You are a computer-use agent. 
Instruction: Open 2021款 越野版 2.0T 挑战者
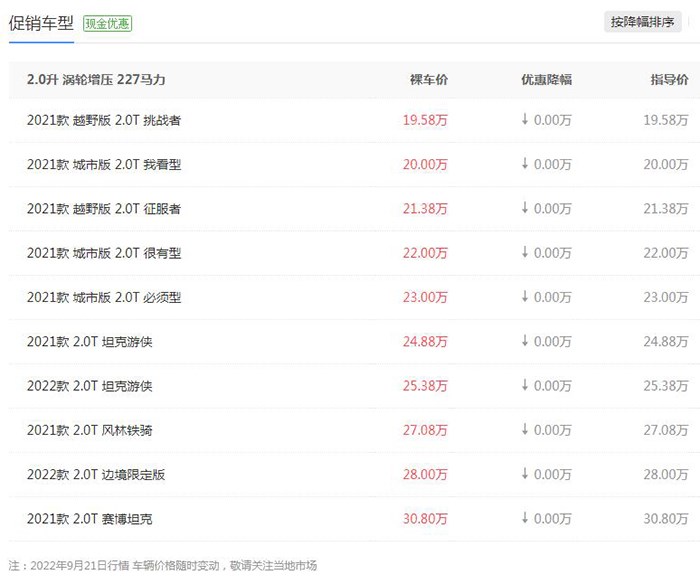[104, 120]
